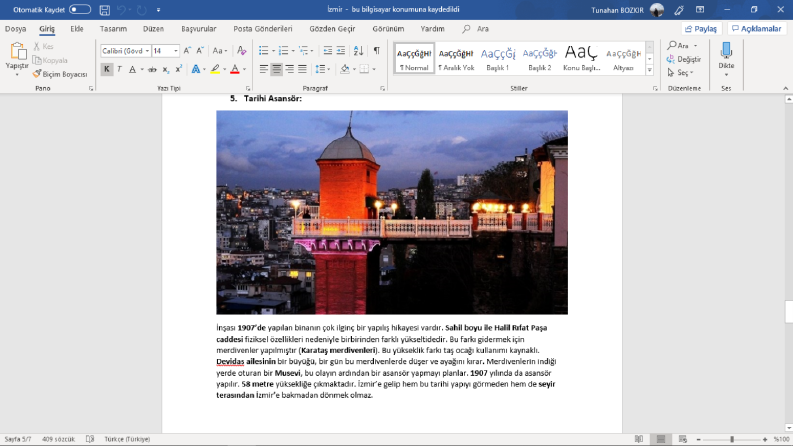Switch to the Başvurular tab
793x446 pixels.
[199, 29]
